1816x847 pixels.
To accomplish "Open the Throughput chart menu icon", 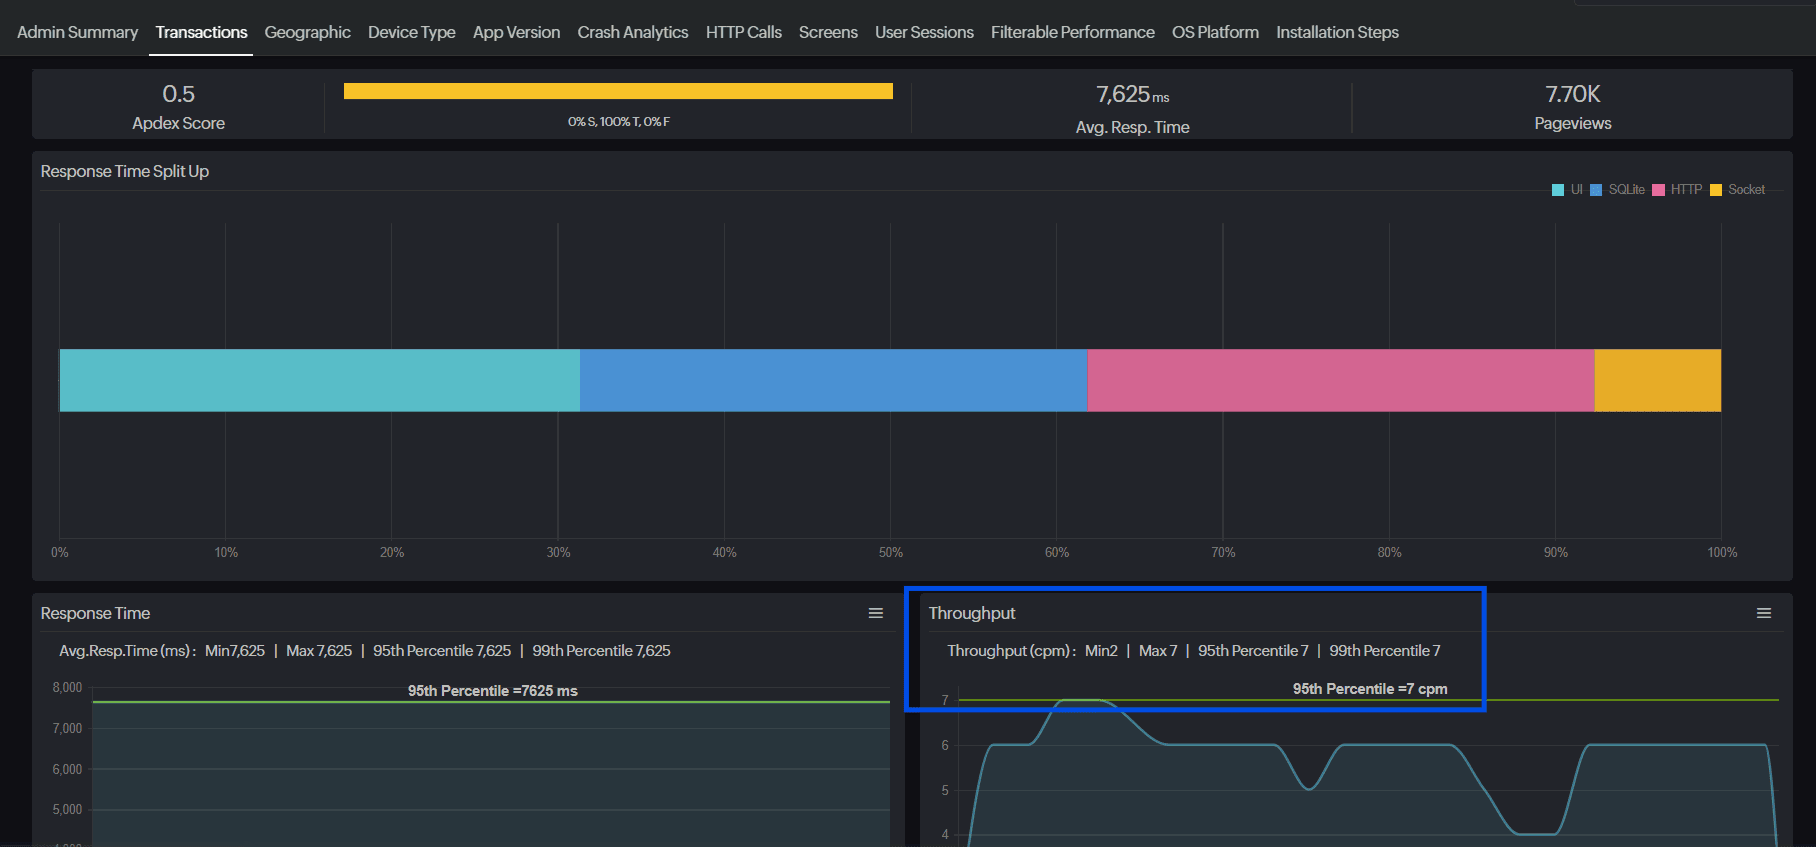I will pos(1764,613).
